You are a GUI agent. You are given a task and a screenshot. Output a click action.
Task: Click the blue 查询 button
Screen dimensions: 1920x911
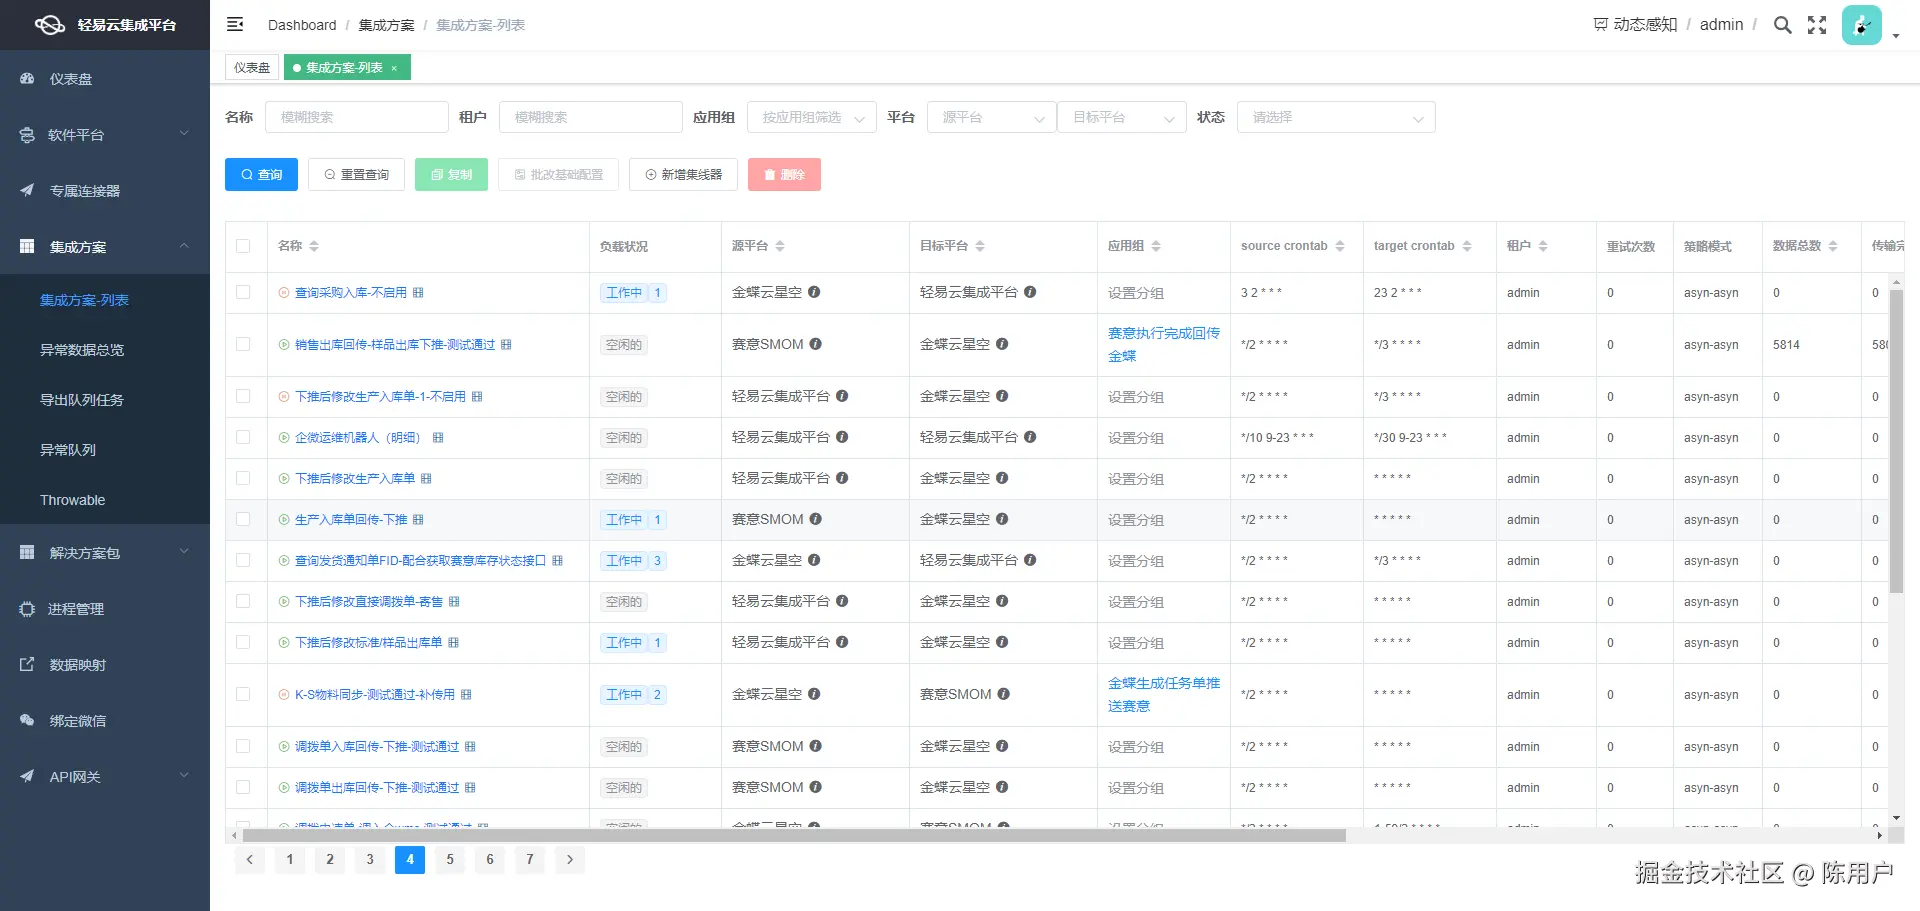pyautogui.click(x=261, y=174)
